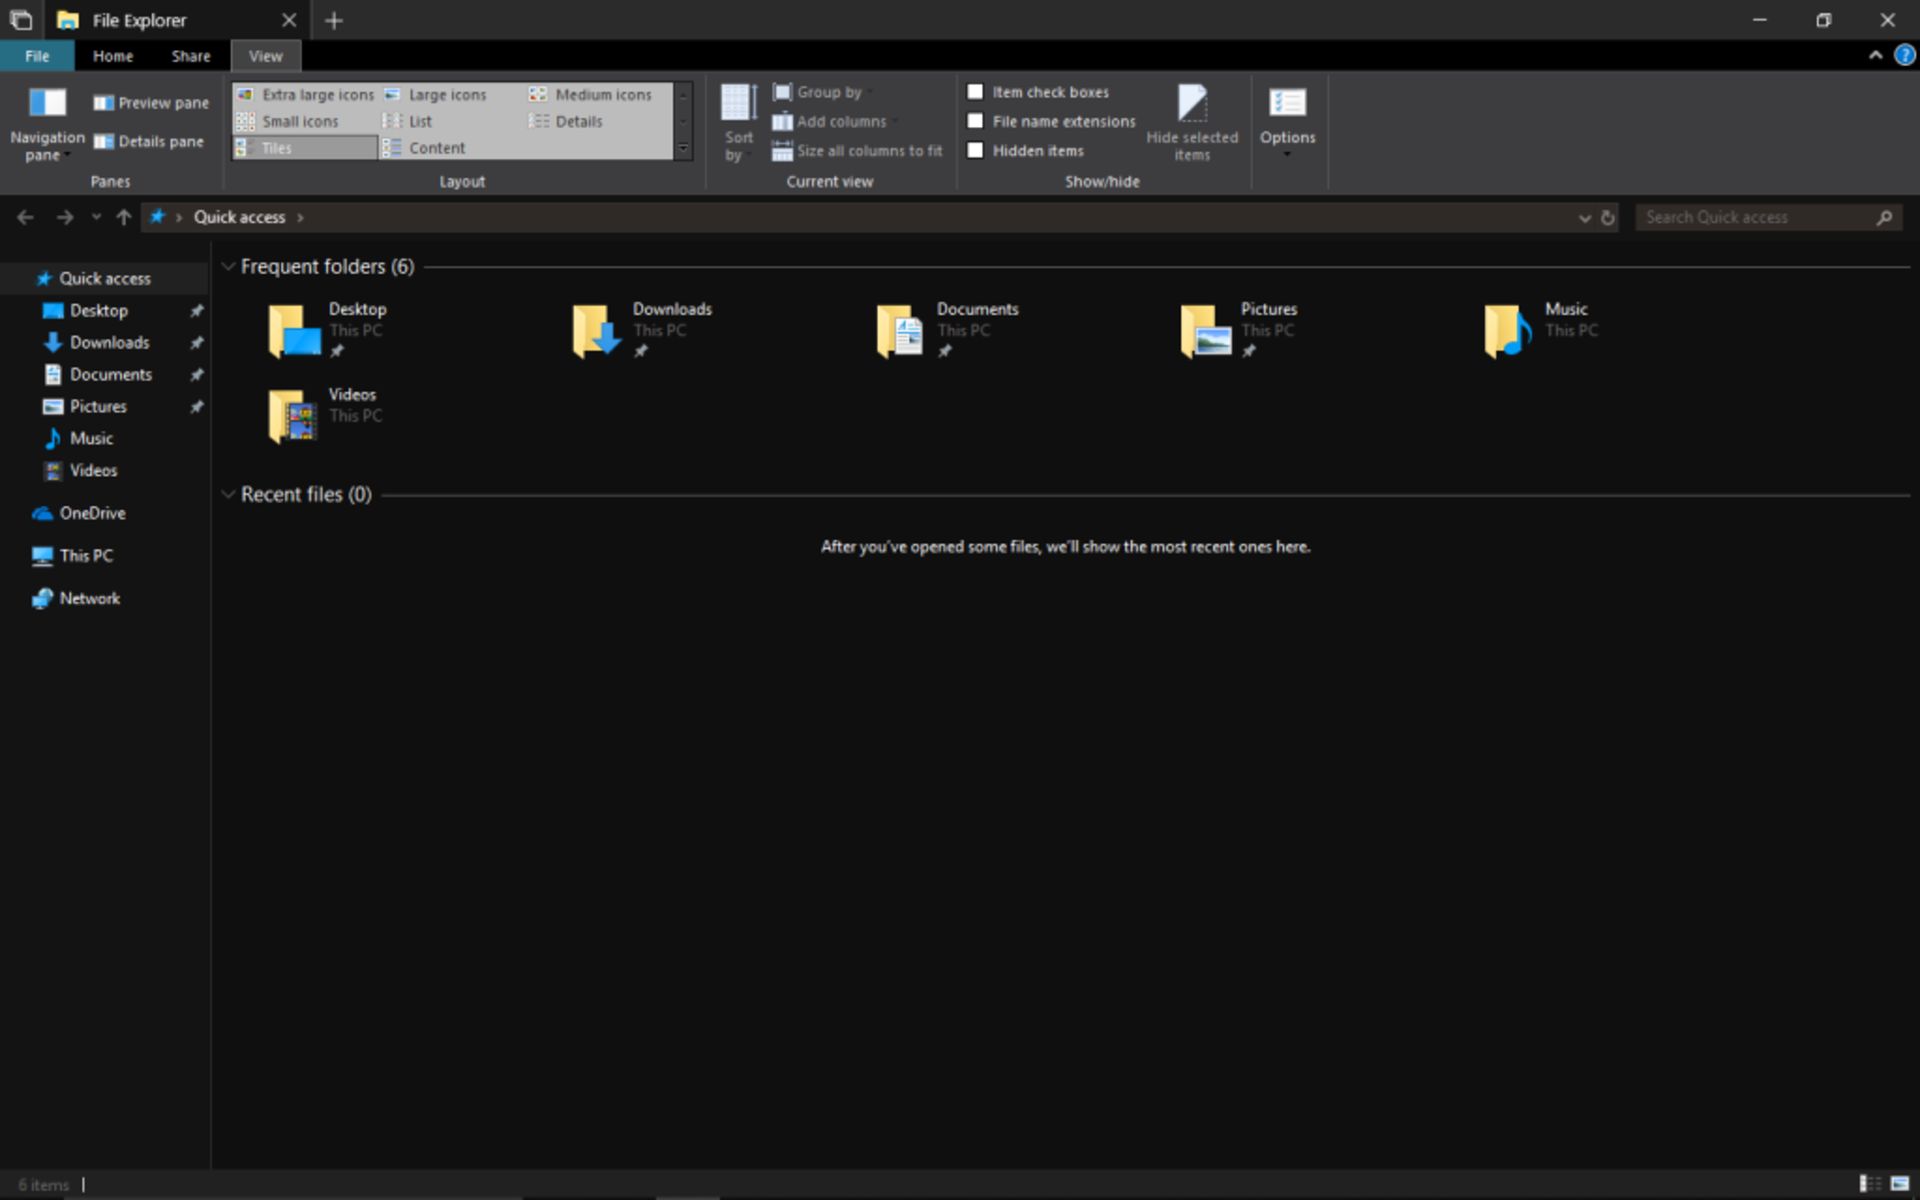The height and width of the screenshot is (1200, 1920).
Task: Switch to List layout
Action: (x=420, y=121)
